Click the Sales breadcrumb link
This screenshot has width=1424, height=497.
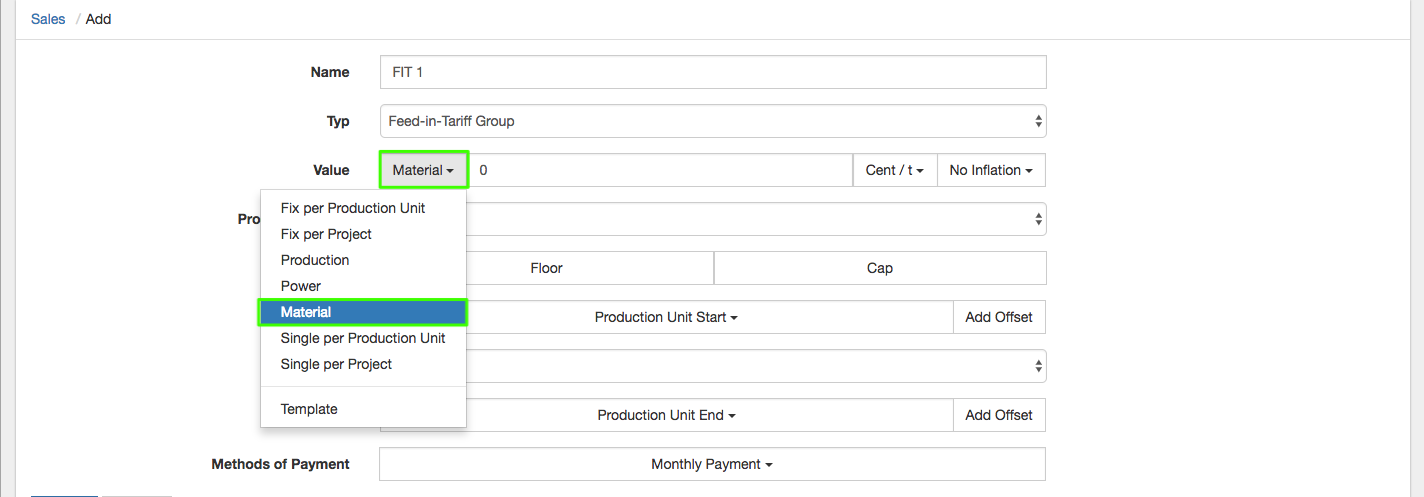click(x=48, y=19)
